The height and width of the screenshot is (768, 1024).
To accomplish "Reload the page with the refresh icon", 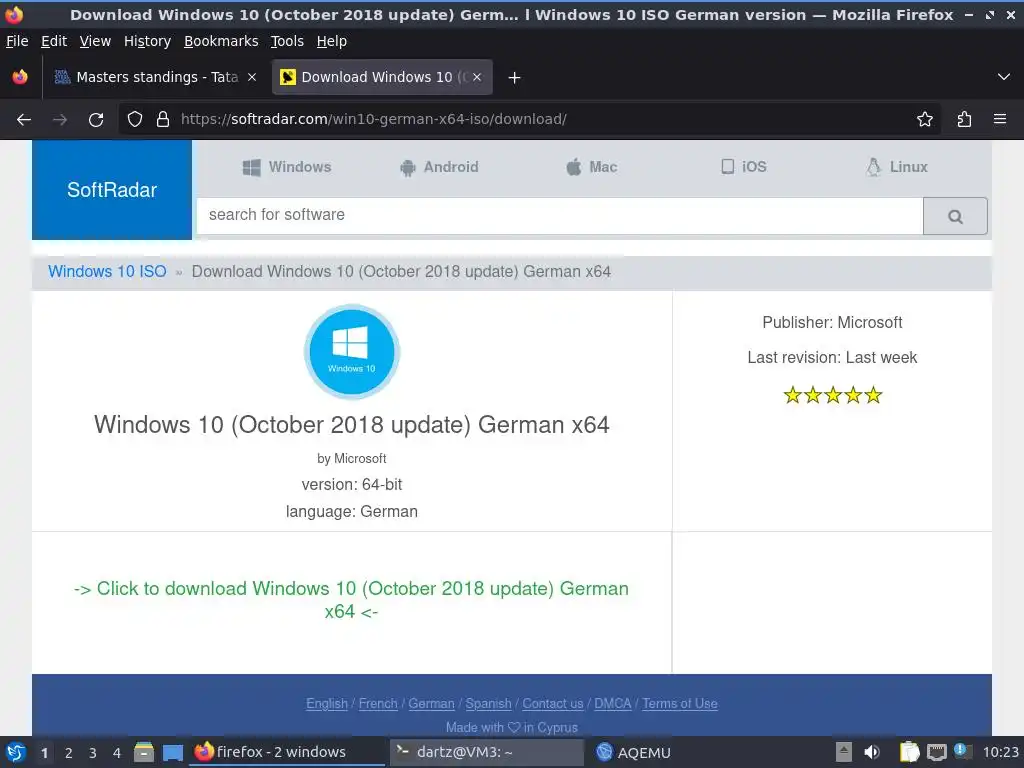I will [96, 120].
